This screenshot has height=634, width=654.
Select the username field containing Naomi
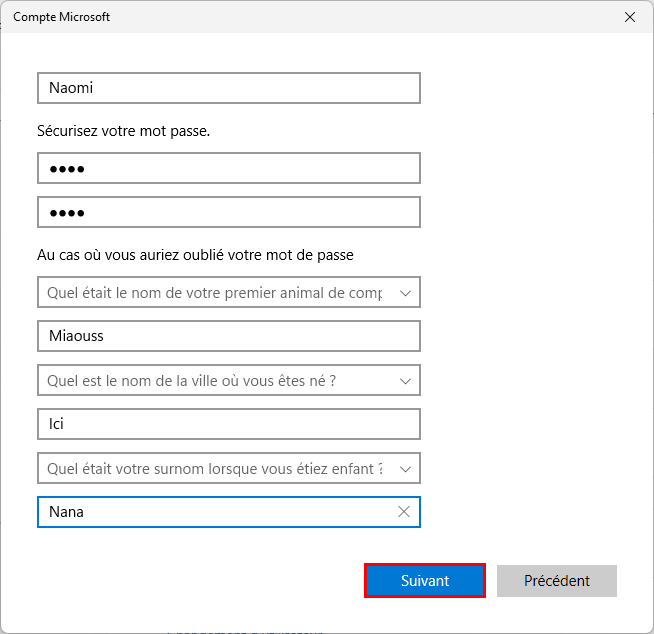229,88
